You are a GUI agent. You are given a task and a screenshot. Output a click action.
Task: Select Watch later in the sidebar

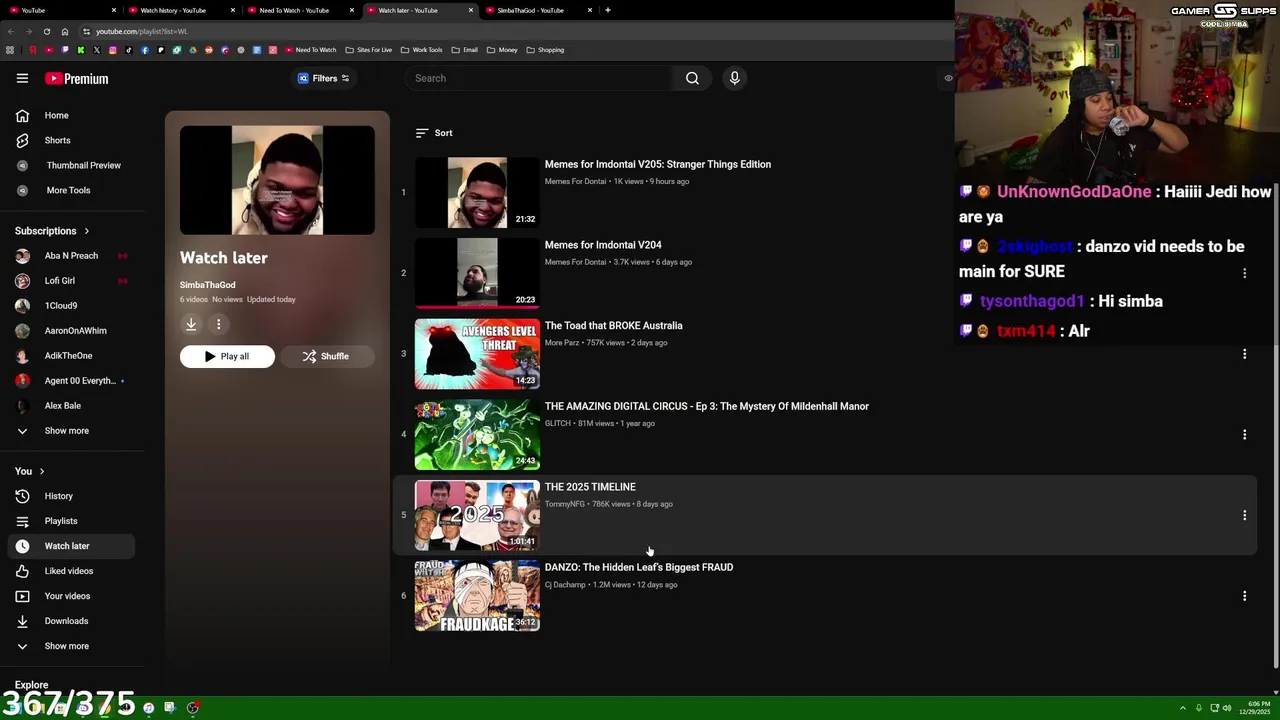(x=70, y=546)
